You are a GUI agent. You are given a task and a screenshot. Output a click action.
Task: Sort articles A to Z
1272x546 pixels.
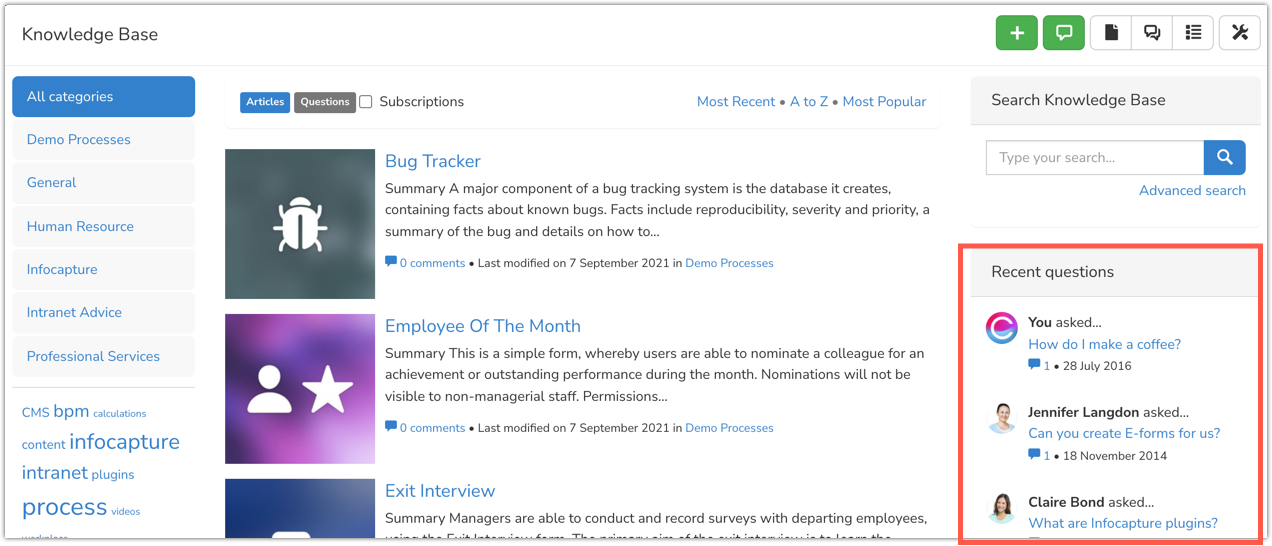(809, 102)
